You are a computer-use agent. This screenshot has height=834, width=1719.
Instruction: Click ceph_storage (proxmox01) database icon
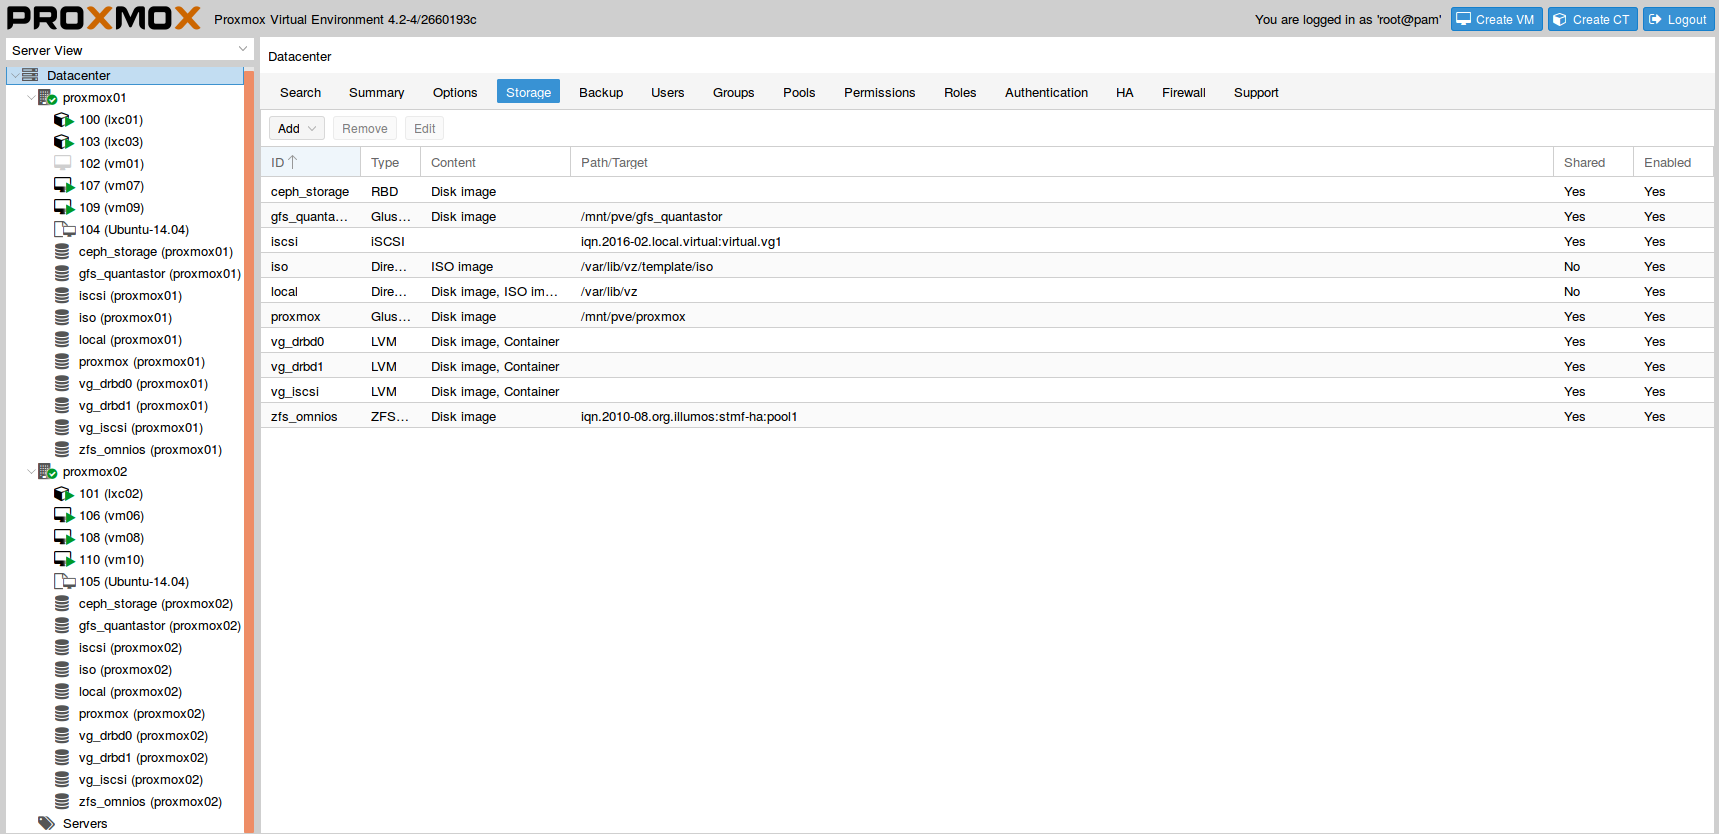[62, 252]
